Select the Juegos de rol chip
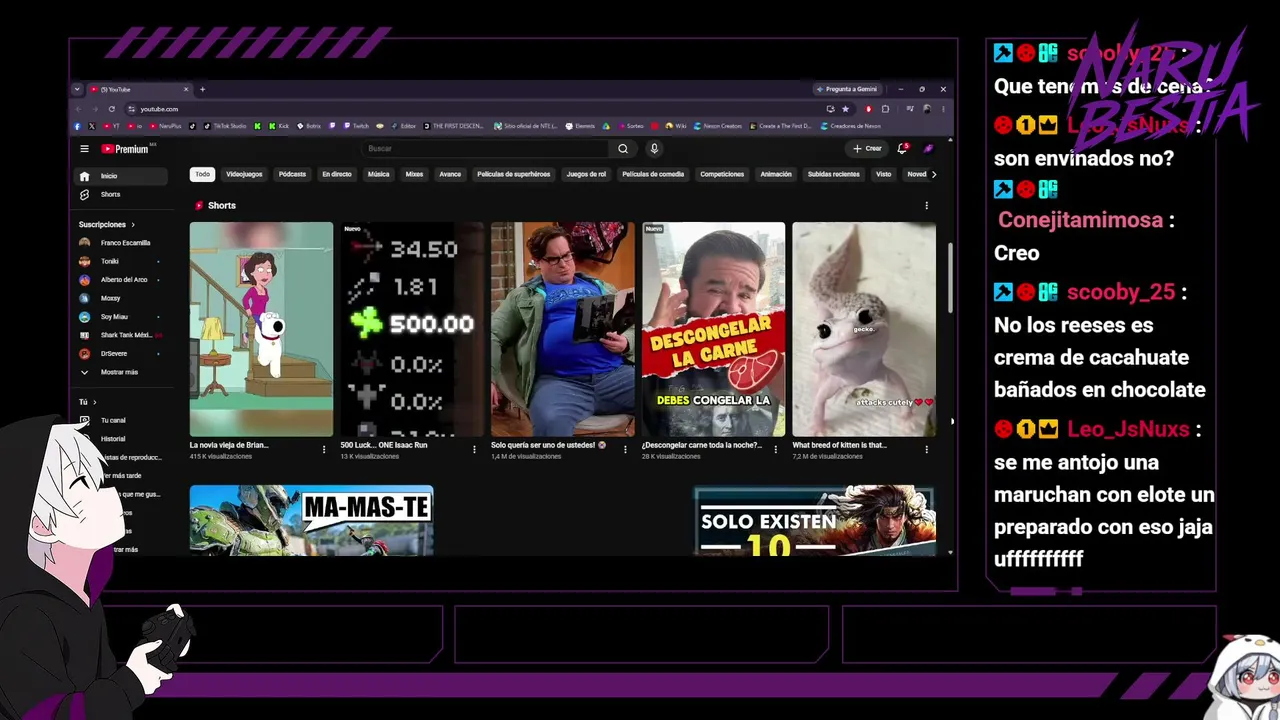This screenshot has width=1280, height=720. coord(586,174)
